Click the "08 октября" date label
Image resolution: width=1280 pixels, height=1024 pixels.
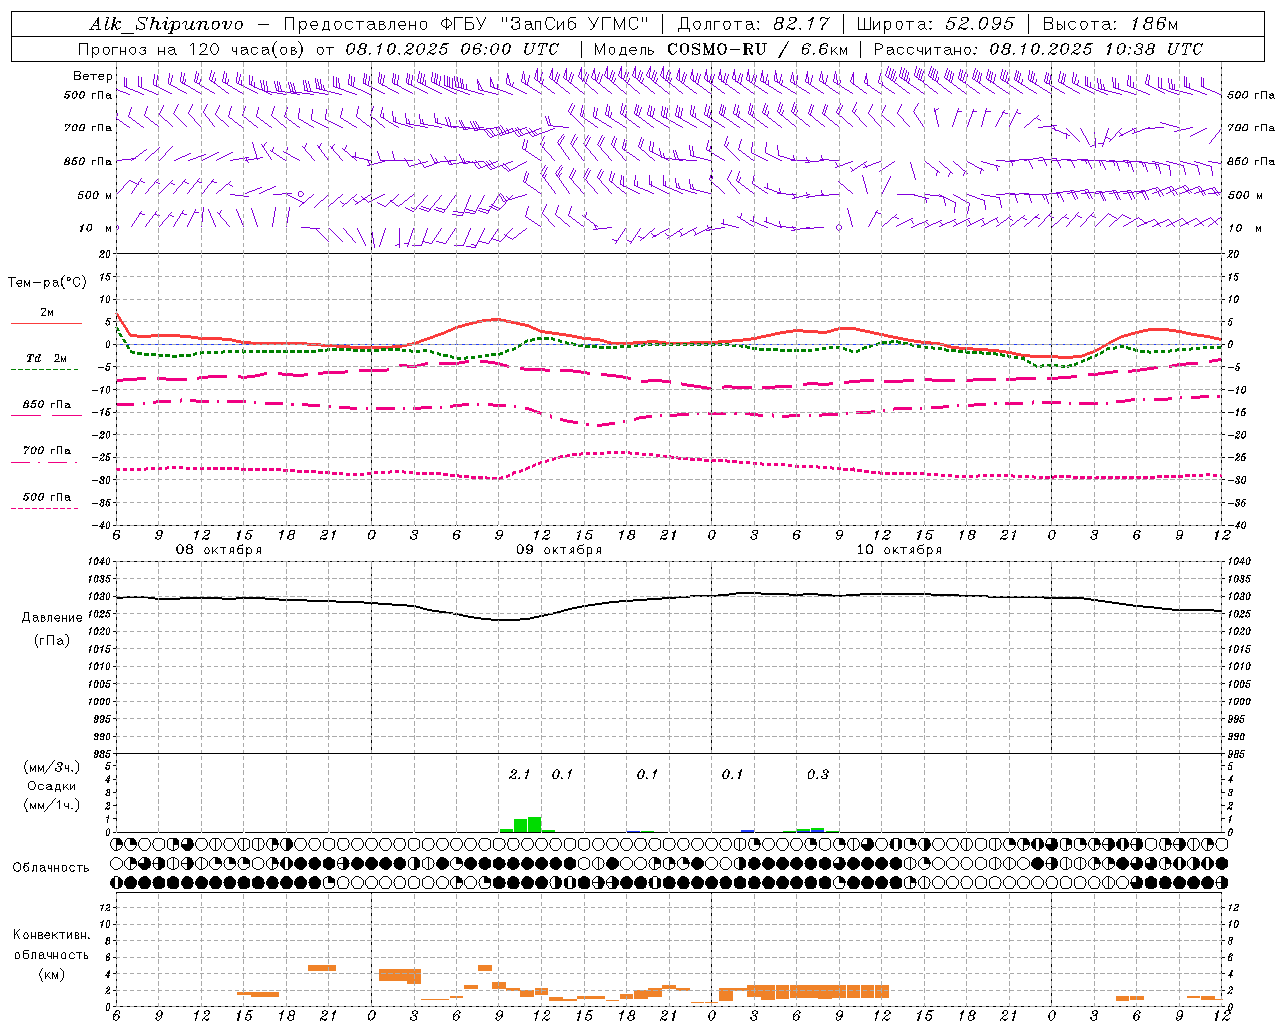click(x=219, y=550)
